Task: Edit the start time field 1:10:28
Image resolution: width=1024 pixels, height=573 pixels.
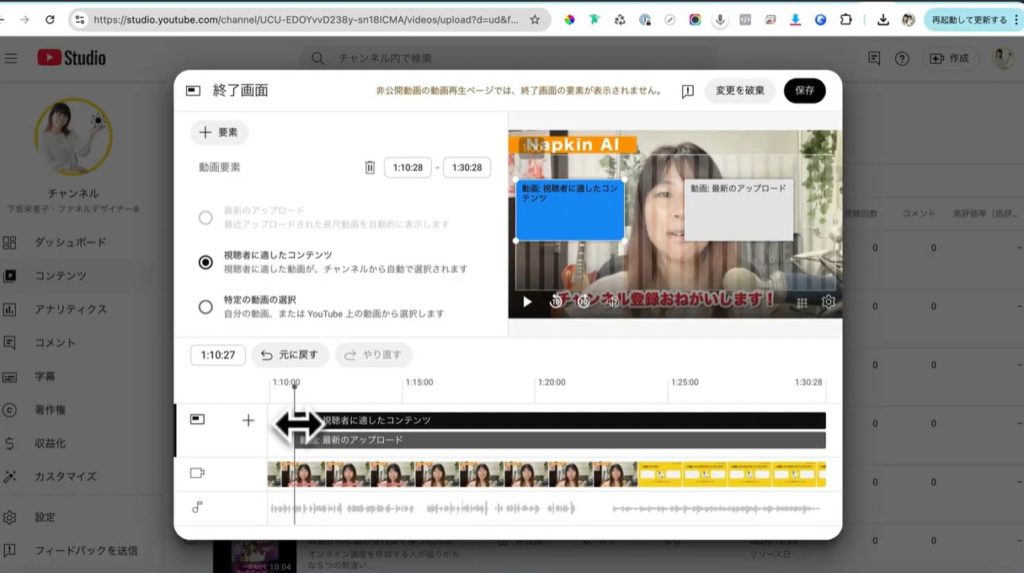Action: pyautogui.click(x=408, y=168)
